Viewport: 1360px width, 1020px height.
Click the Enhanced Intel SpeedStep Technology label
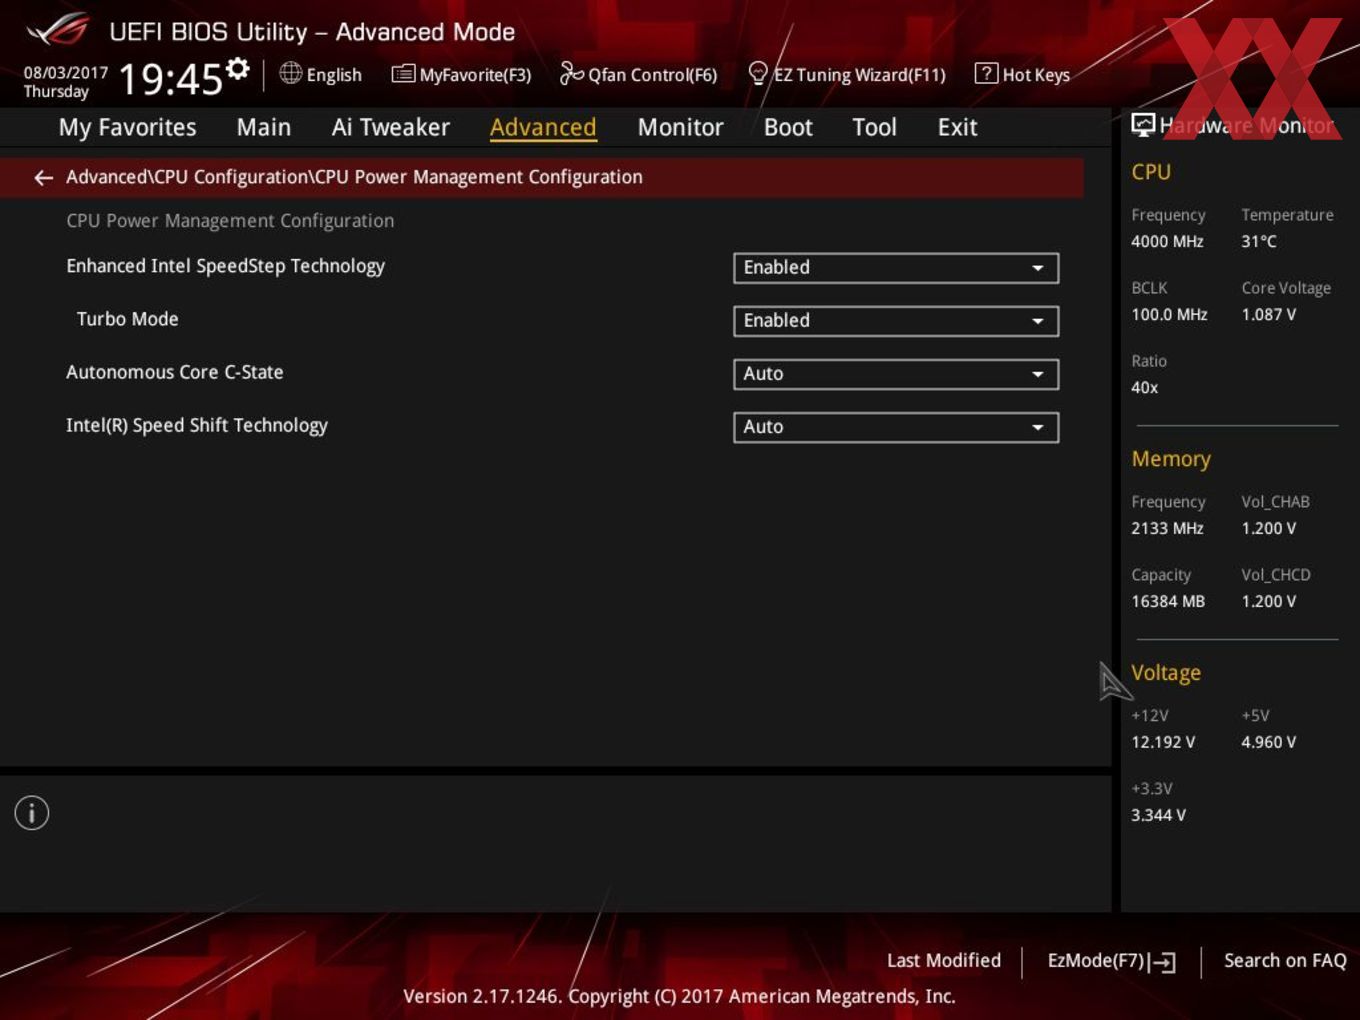[x=225, y=266]
